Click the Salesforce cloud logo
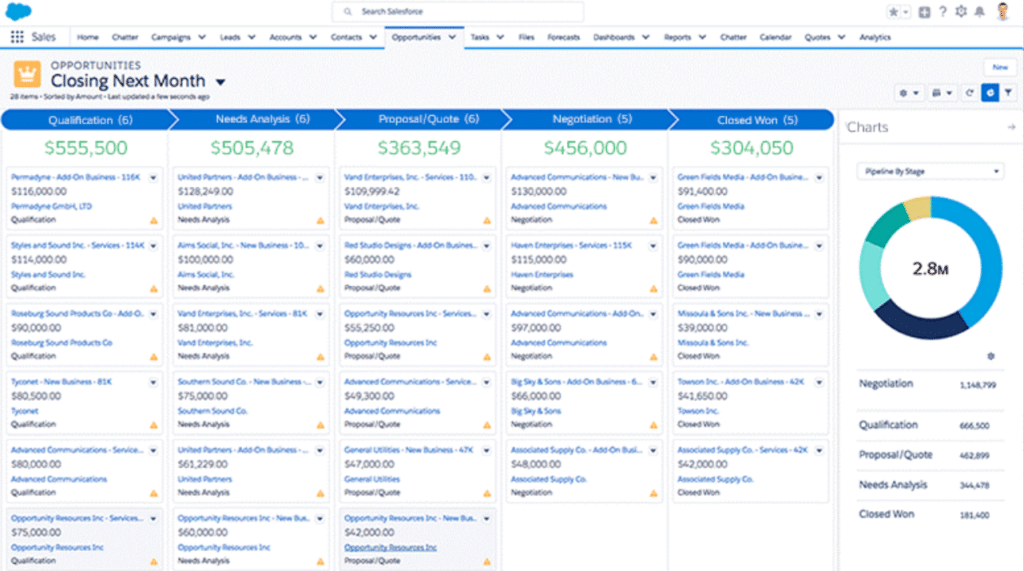 (x=18, y=11)
